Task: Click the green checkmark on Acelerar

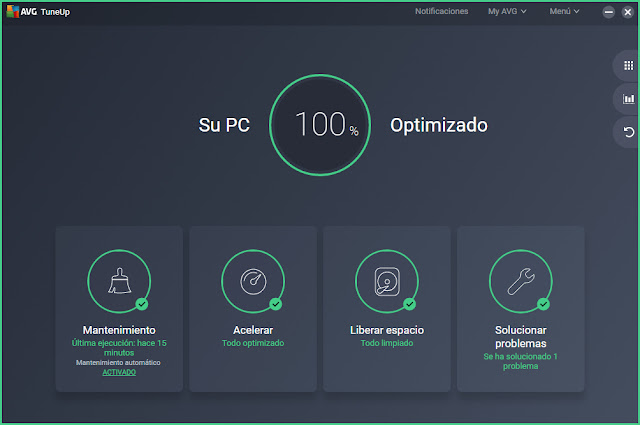Action: tap(276, 304)
